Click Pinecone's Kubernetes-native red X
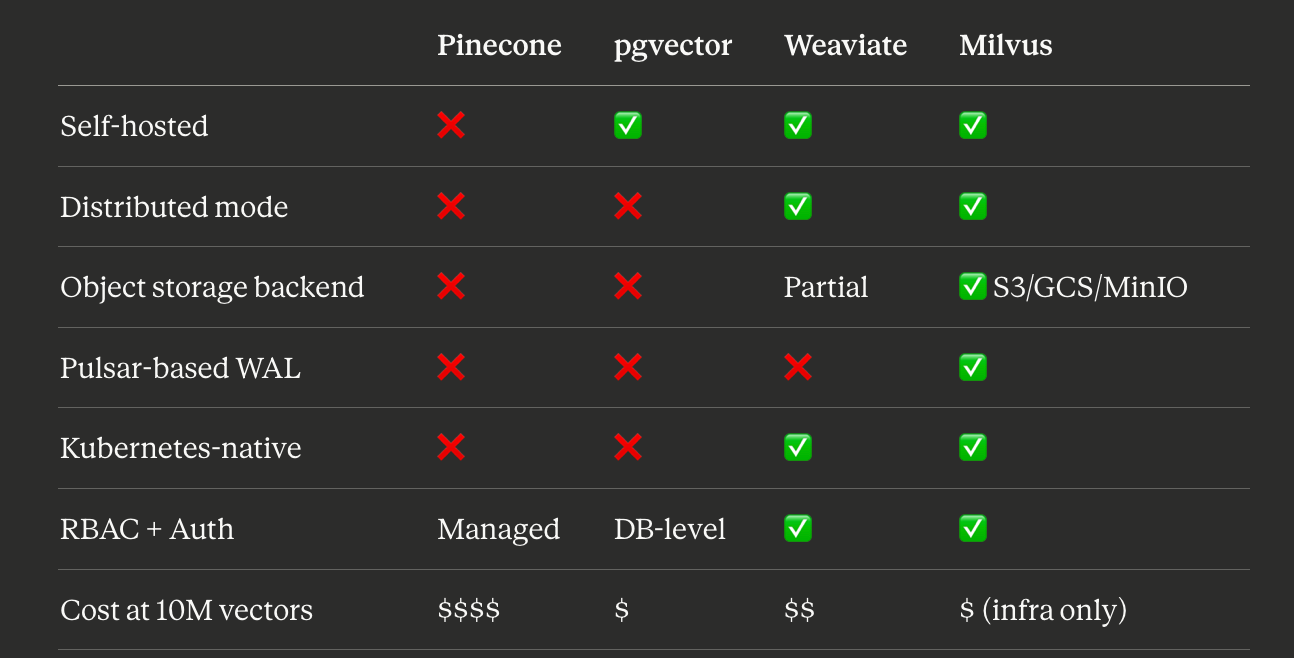This screenshot has height=658, width=1294. (x=451, y=447)
